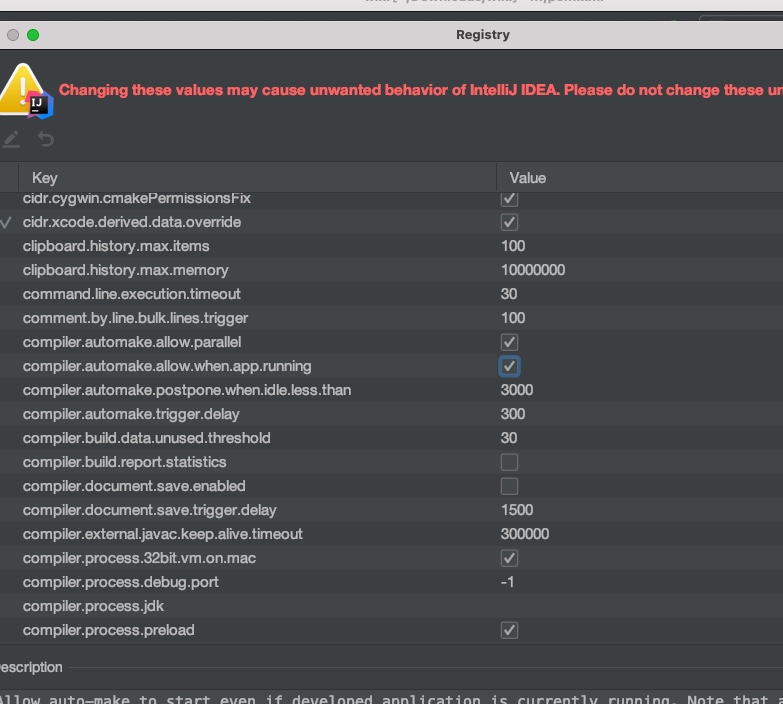The image size is (783, 704).
Task: Click the -1 value of compiler.process.debug.port
Action: point(507,582)
